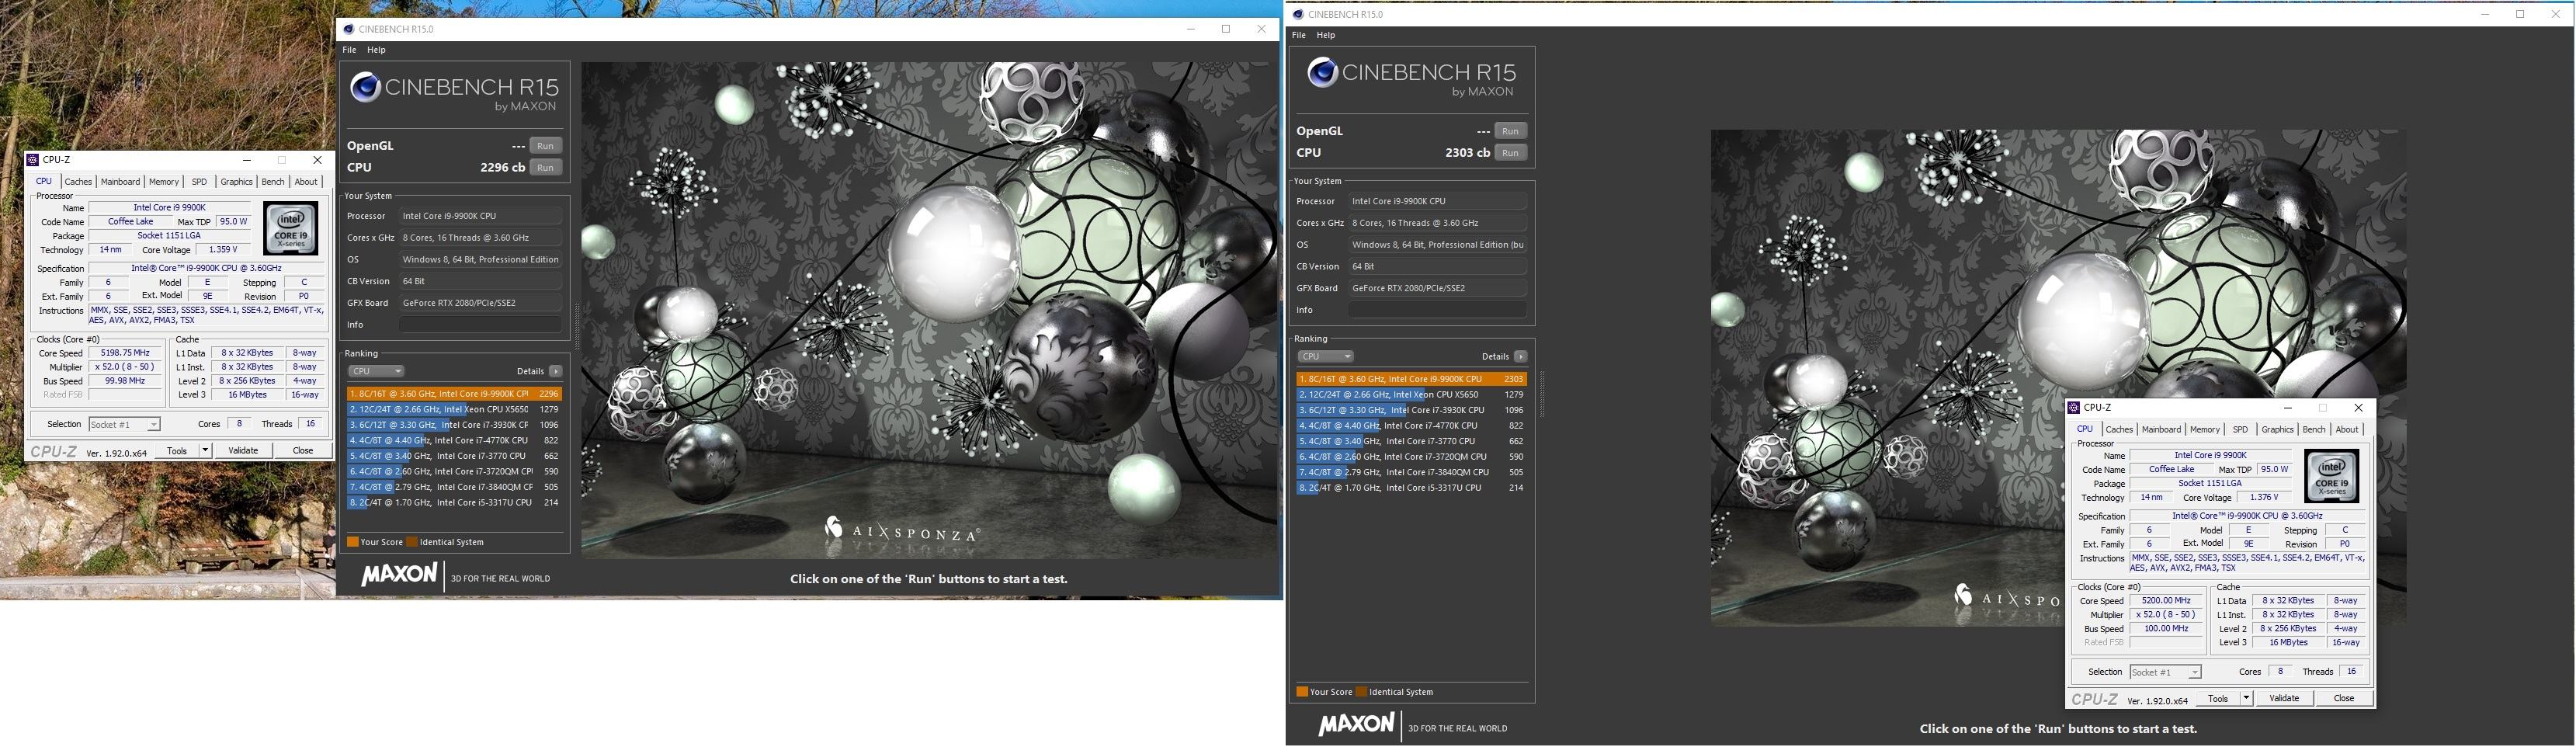Open Socket #1 selection dropdown in the 1.376 V CPU-Z window

pyautogui.click(x=2165, y=673)
